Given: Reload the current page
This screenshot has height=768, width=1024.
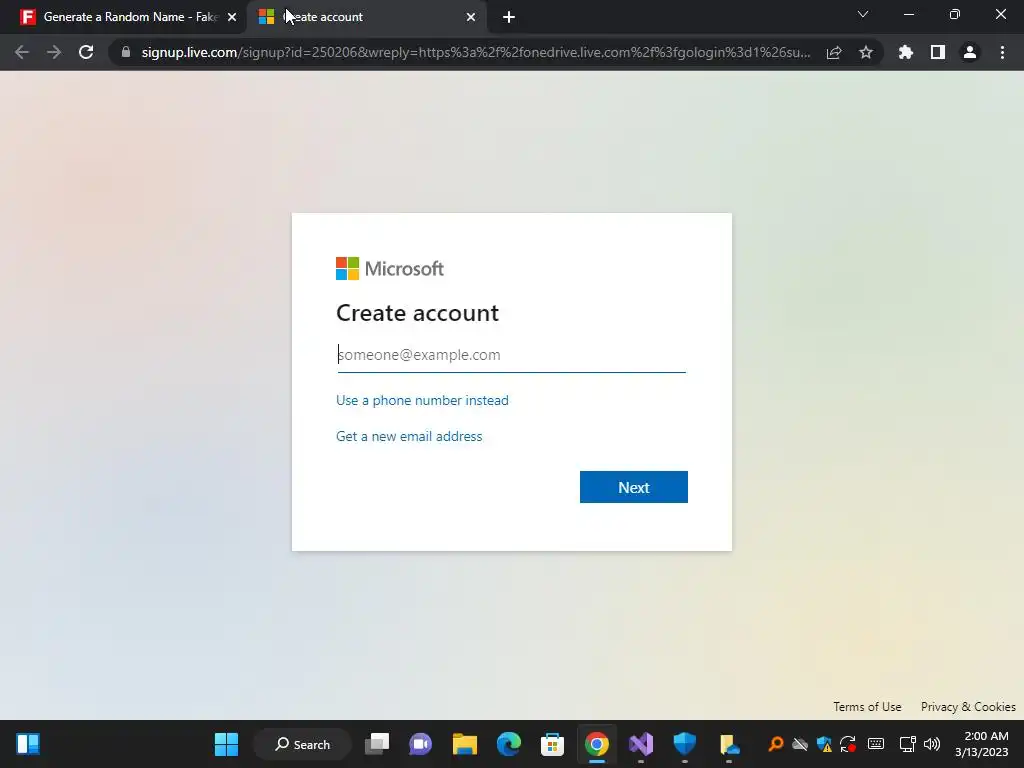Looking at the screenshot, I should click(86, 52).
